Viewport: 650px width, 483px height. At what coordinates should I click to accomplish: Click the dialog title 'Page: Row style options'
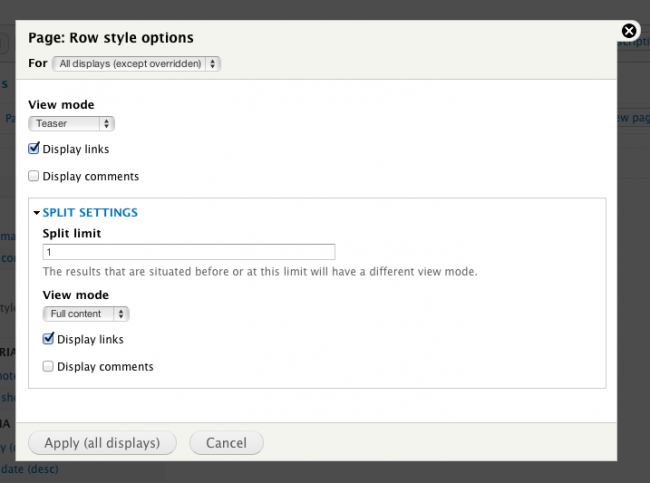(111, 38)
